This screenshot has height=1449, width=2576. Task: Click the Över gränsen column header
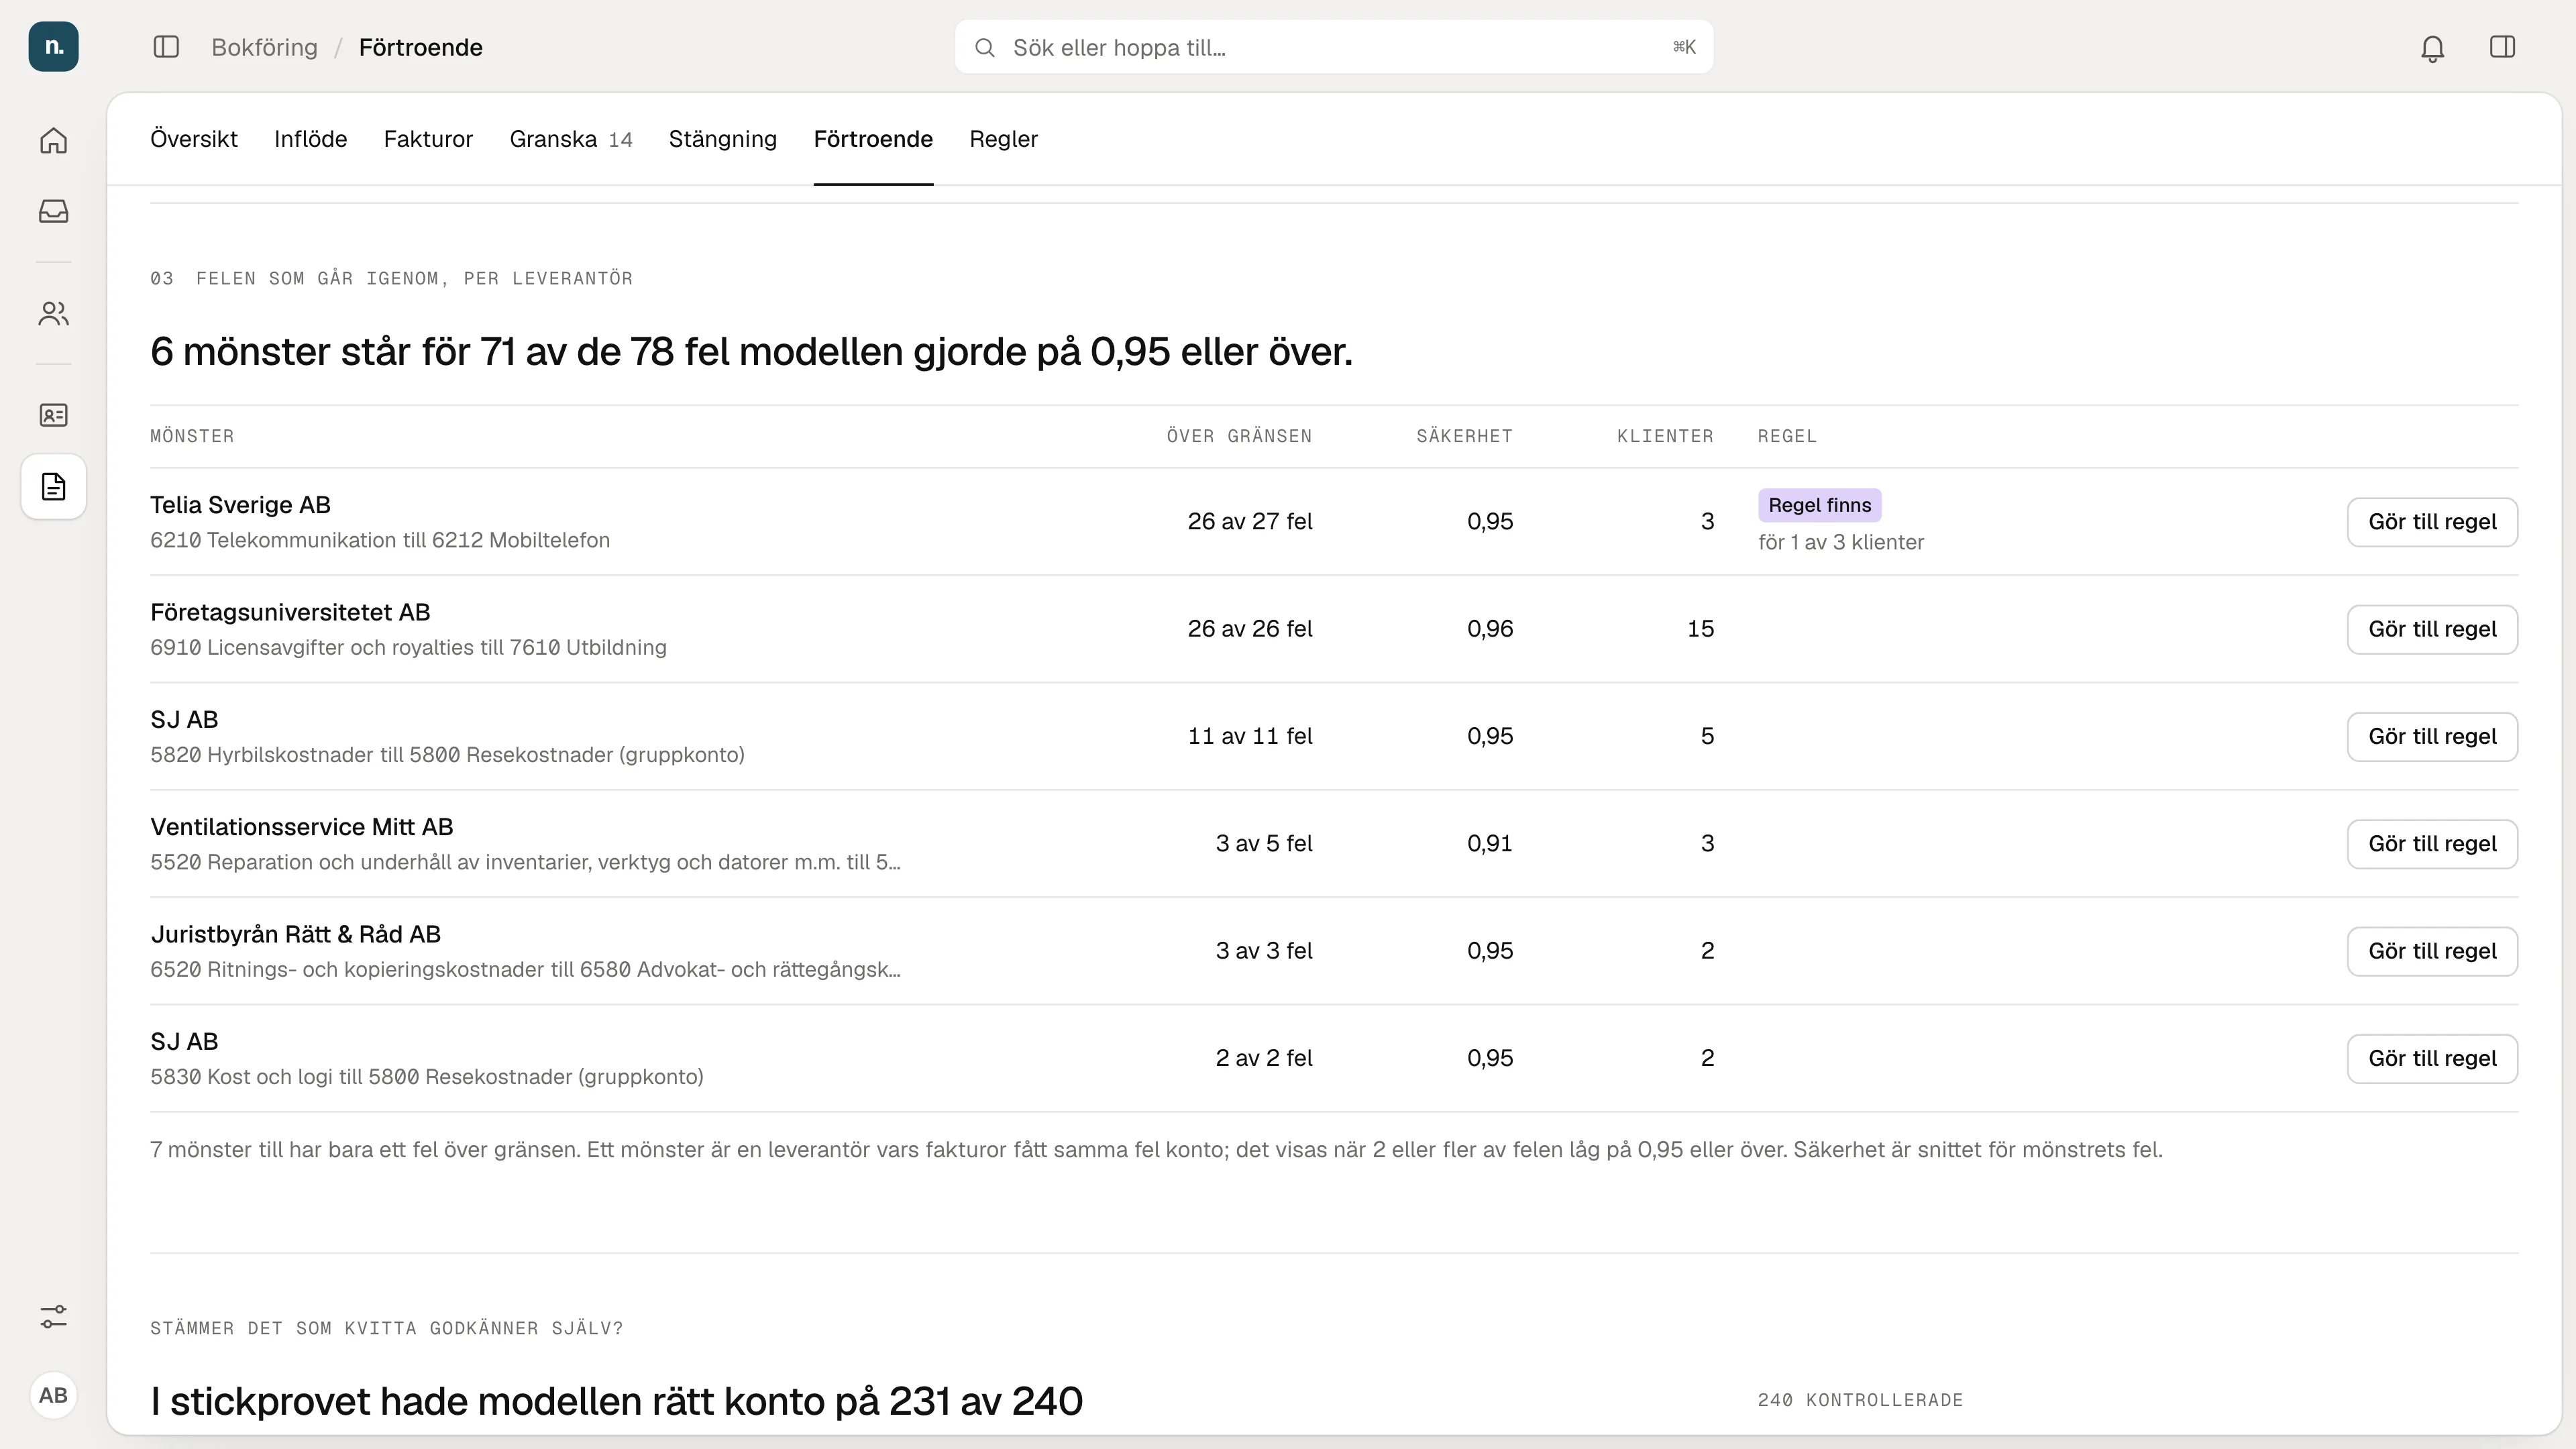[x=1239, y=436]
